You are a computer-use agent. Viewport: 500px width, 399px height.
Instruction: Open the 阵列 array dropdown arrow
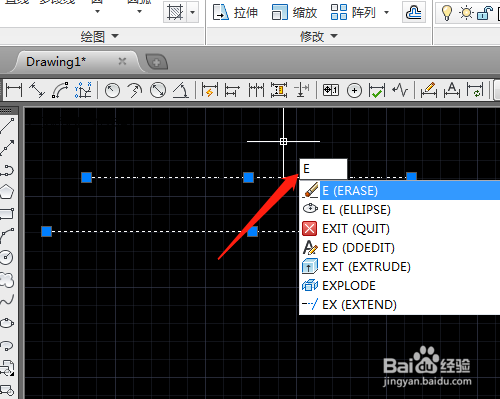tap(387, 13)
